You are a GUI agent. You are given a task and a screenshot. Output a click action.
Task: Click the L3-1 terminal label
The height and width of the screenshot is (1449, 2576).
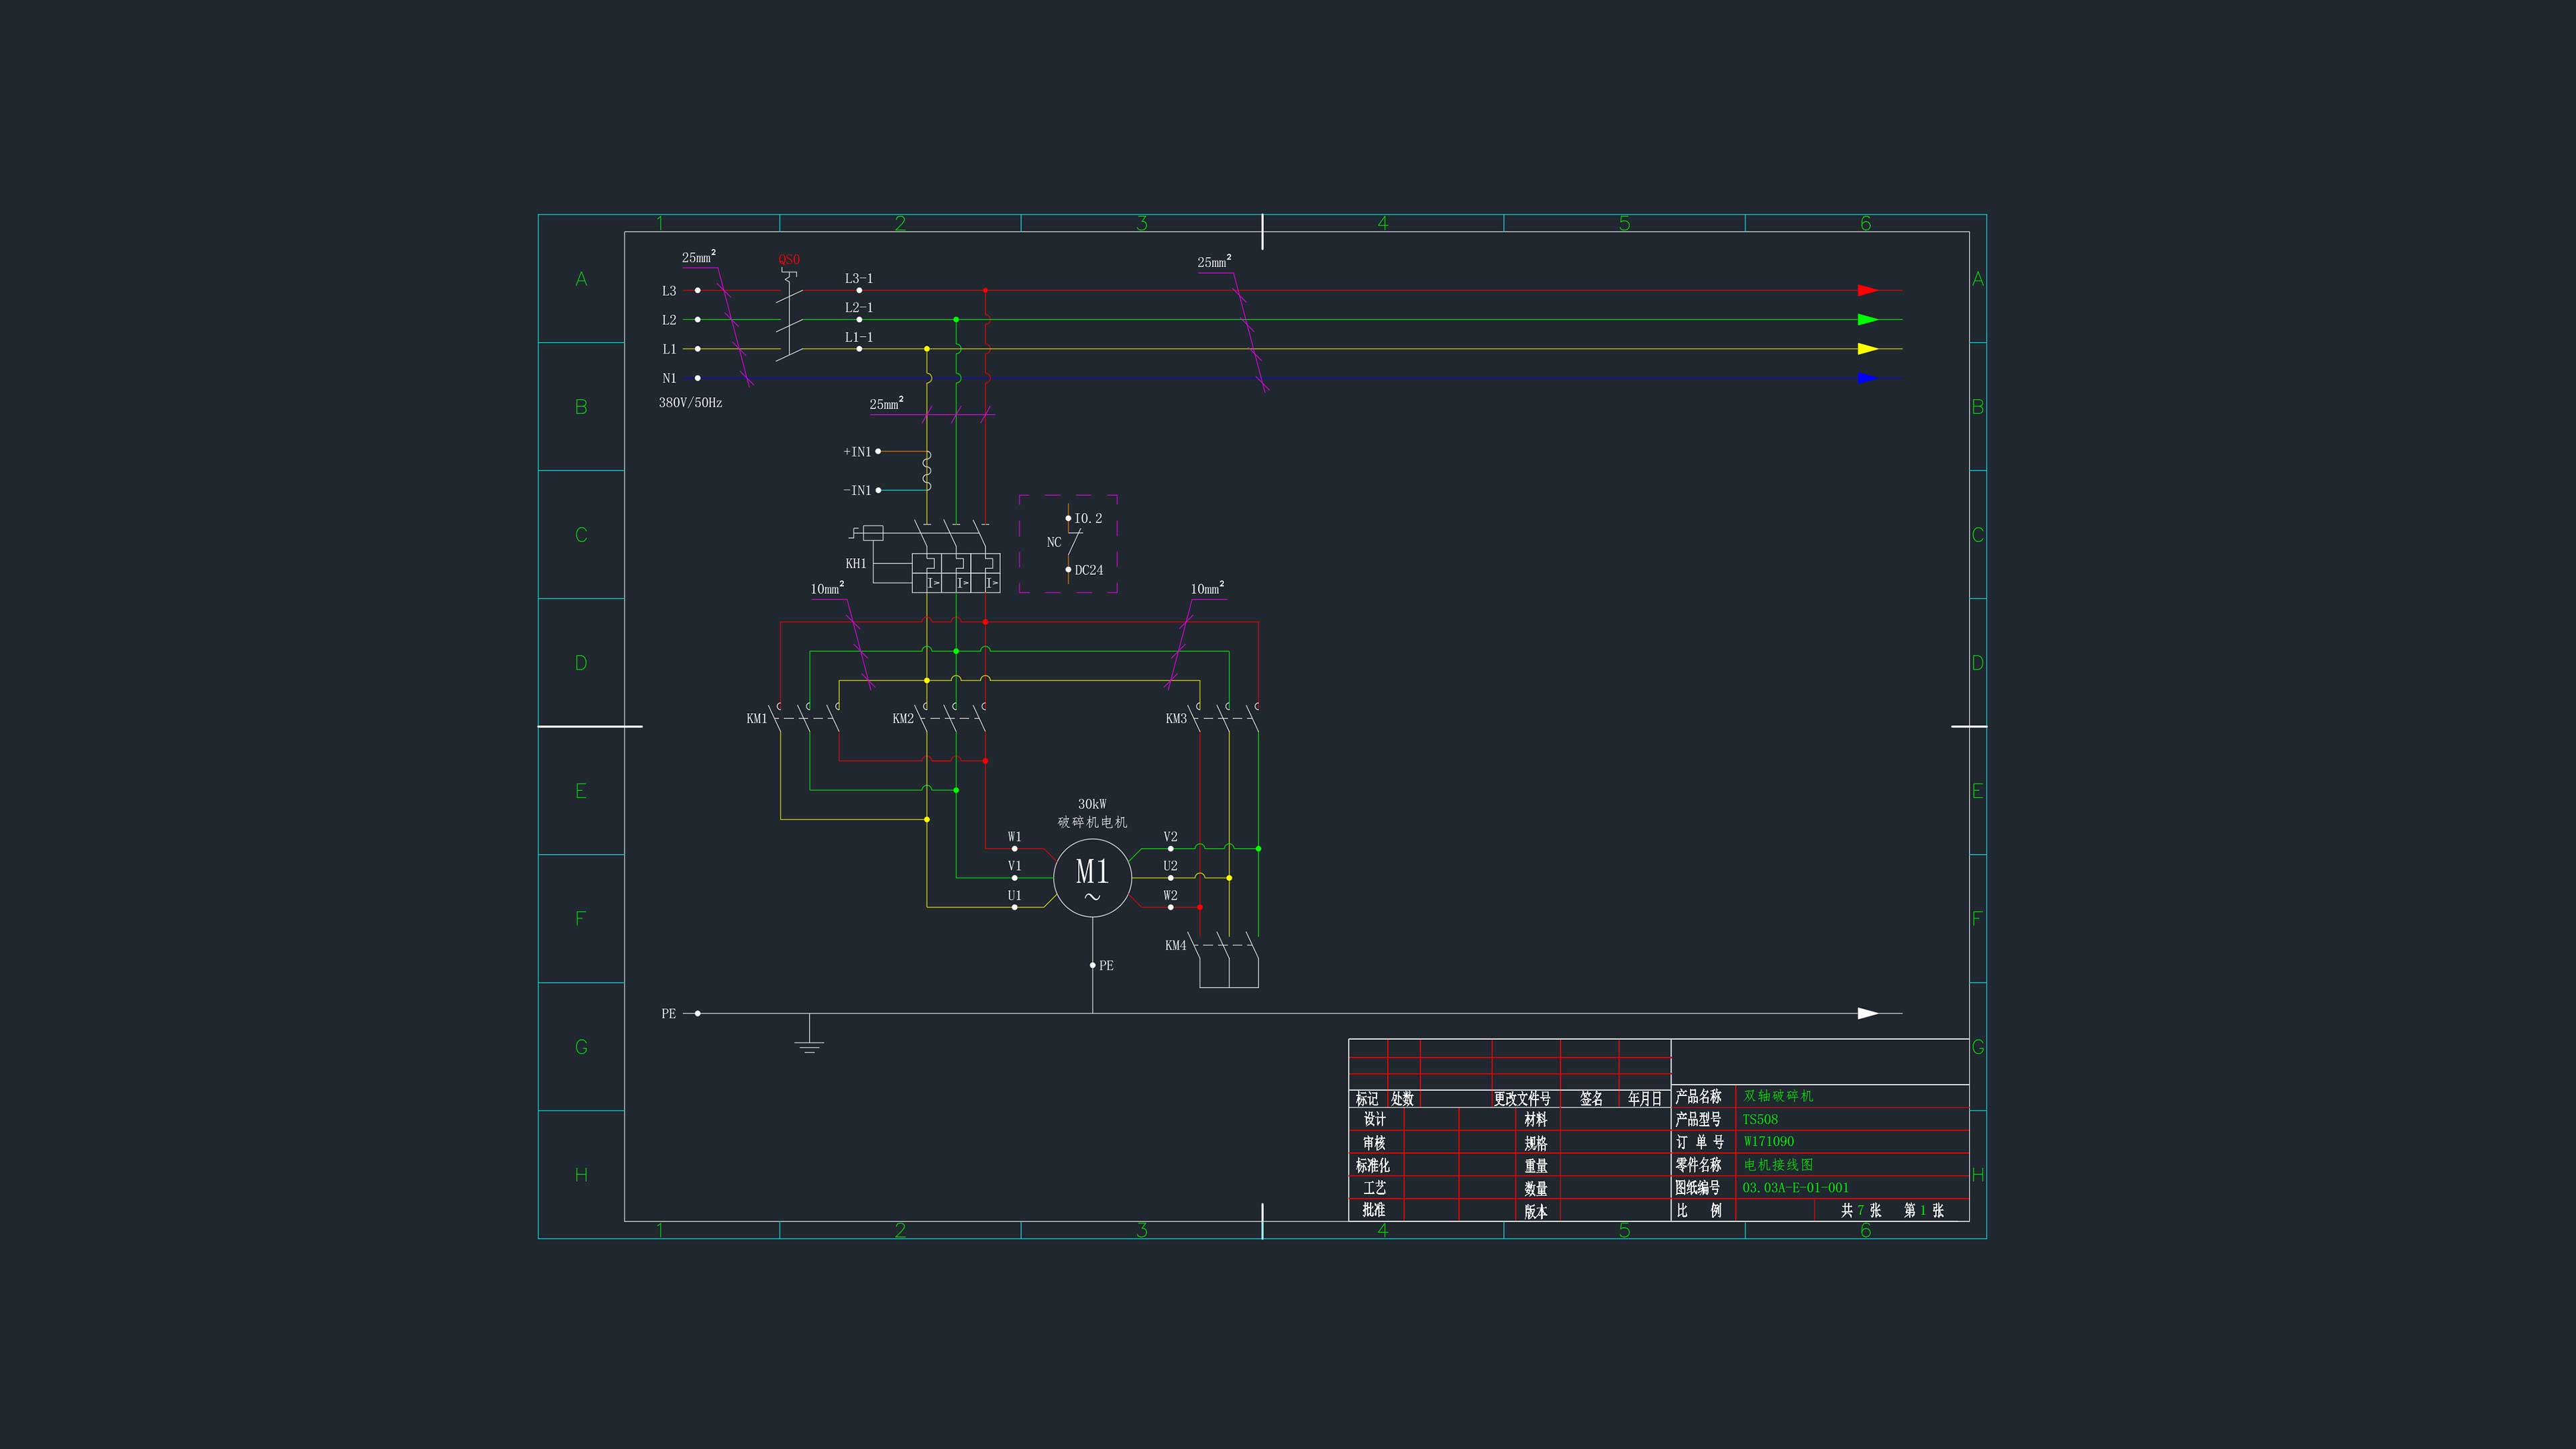(x=858, y=278)
